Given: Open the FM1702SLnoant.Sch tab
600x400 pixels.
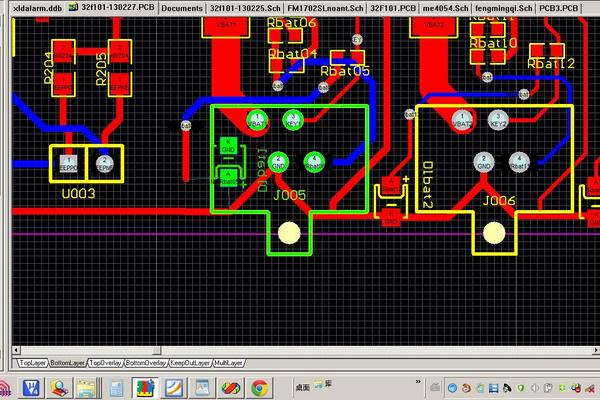Looking at the screenshot, I should tap(325, 8).
